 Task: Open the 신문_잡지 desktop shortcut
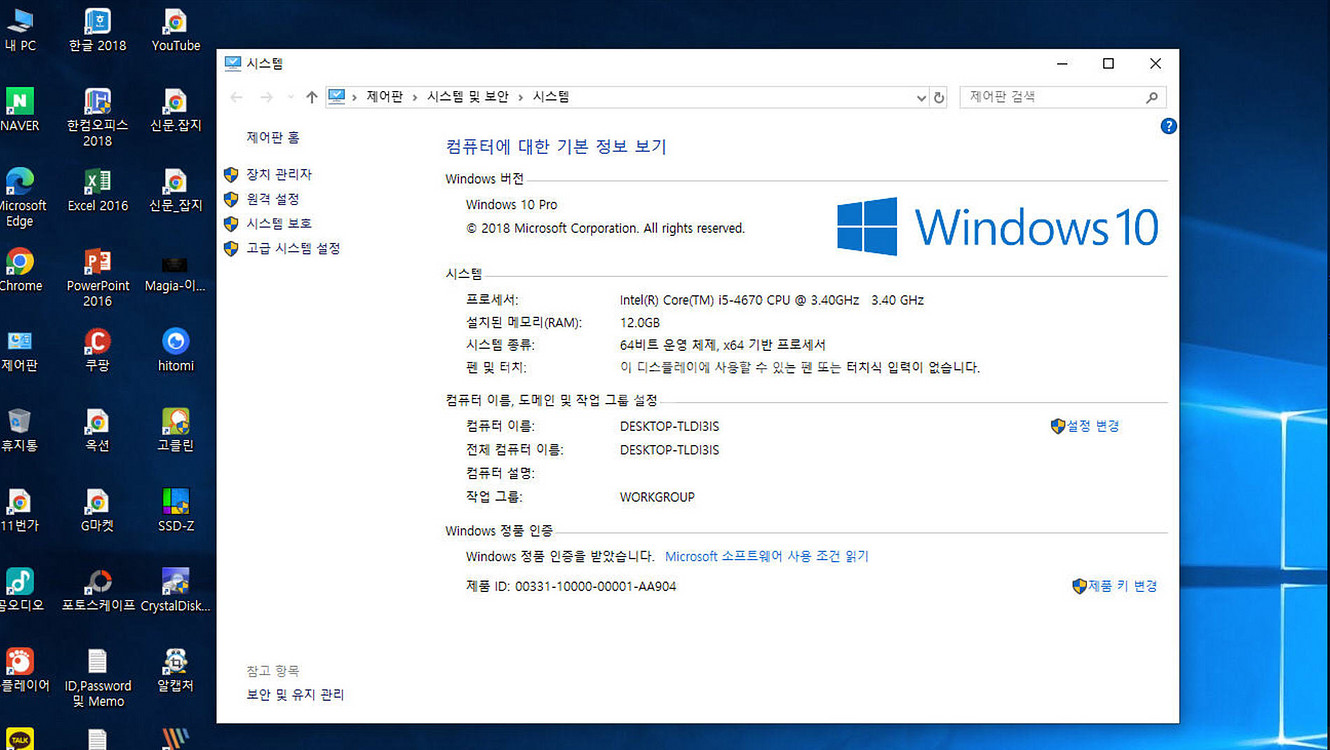tap(176, 189)
